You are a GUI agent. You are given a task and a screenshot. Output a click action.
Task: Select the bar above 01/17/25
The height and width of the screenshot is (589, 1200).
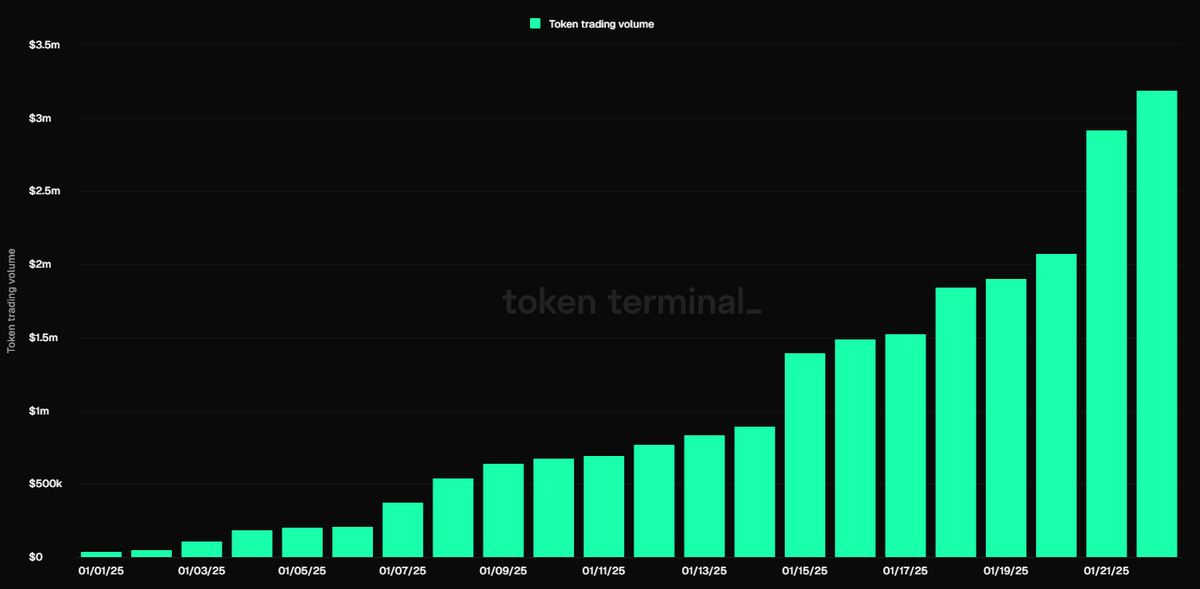[905, 445]
